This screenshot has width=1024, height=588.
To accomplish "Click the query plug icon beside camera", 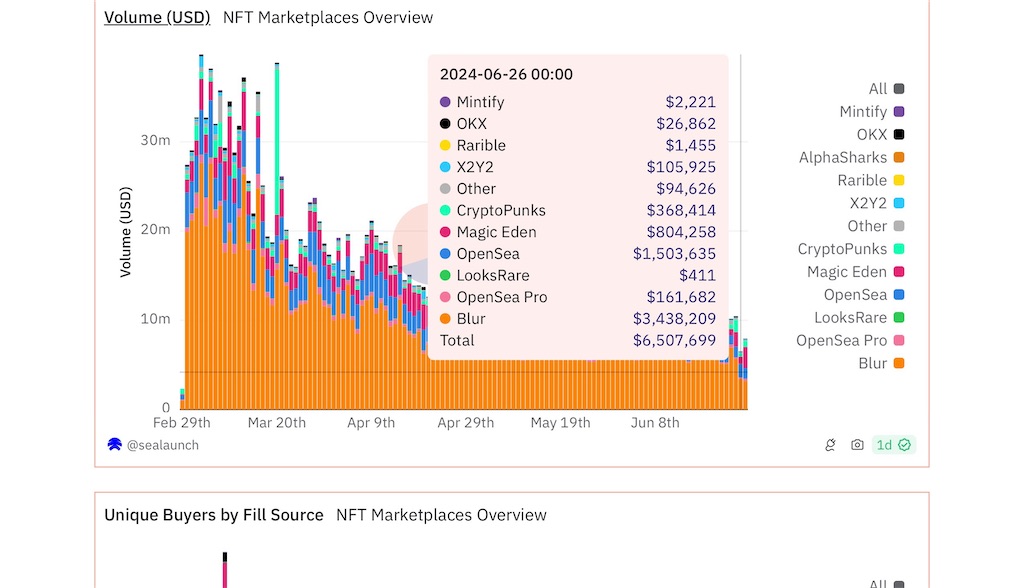I will point(830,445).
